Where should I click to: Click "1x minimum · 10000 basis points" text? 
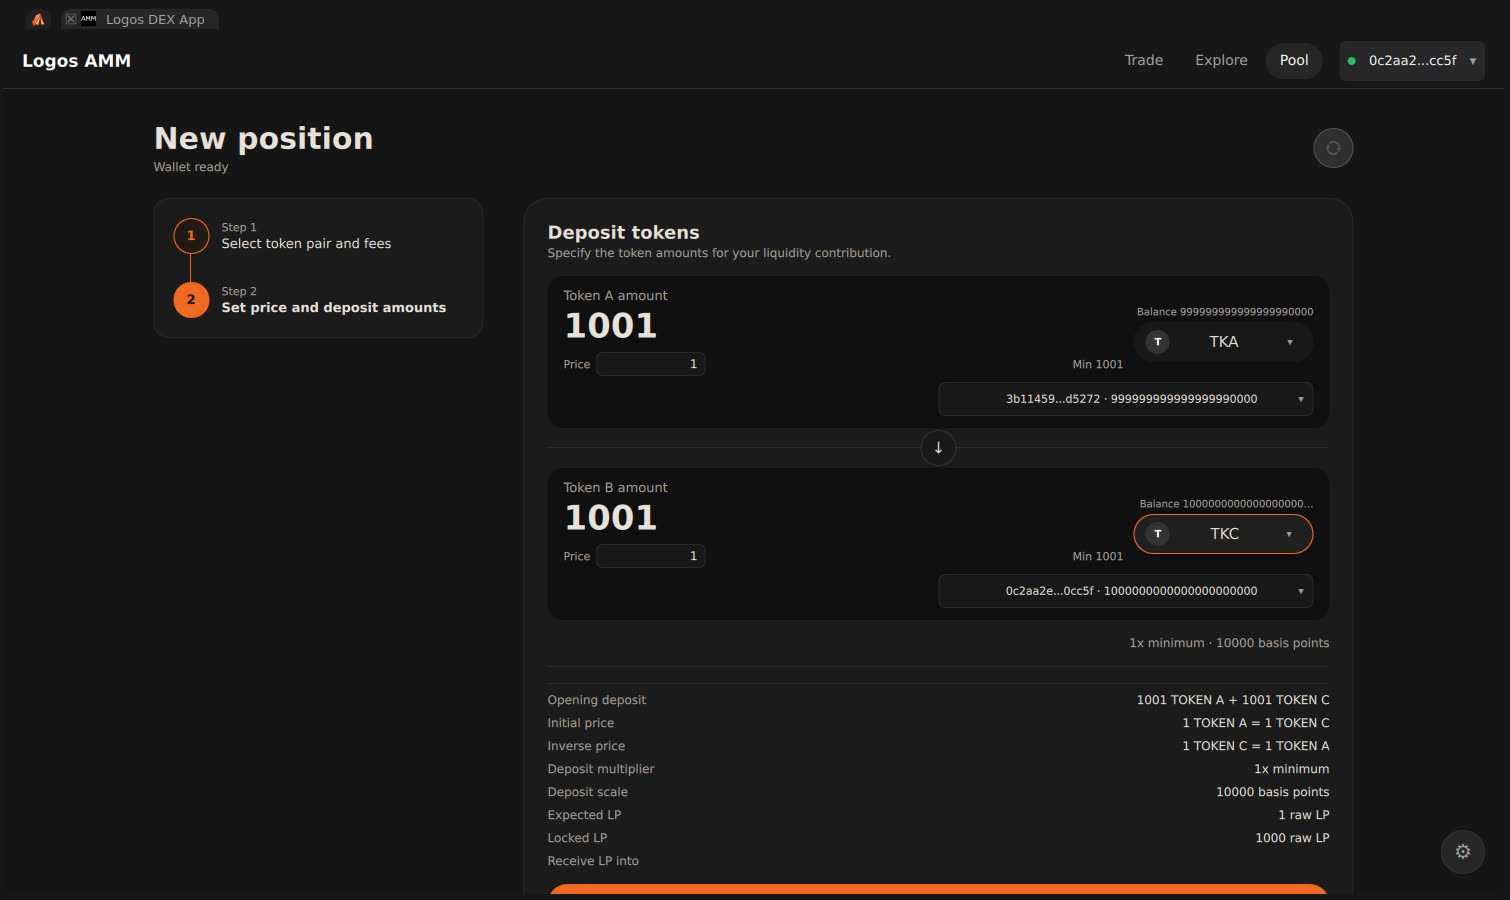point(1229,643)
